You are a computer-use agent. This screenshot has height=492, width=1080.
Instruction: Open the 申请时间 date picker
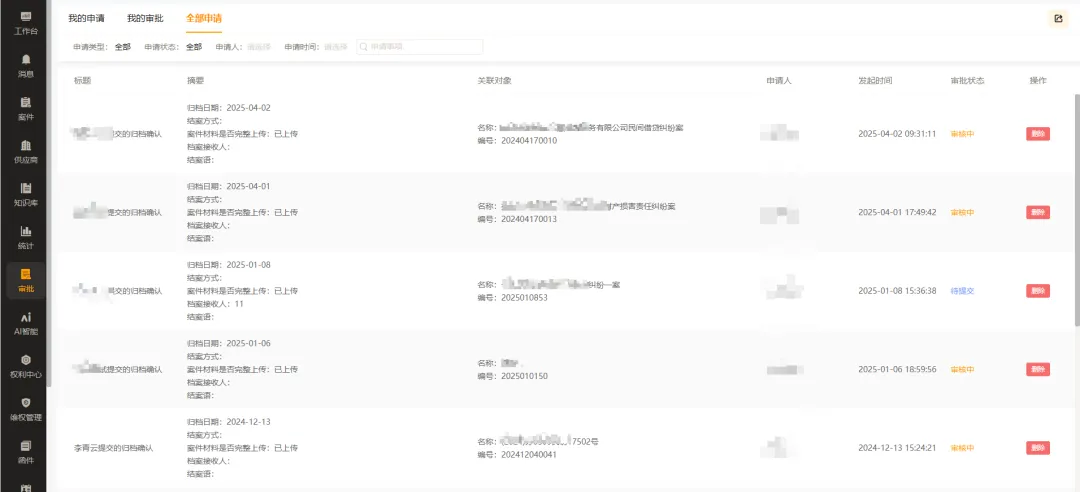click(335, 47)
